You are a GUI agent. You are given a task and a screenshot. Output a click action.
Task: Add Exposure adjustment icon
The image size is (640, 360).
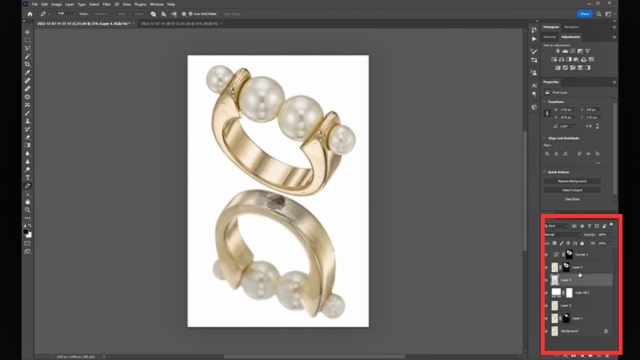[x=580, y=51]
